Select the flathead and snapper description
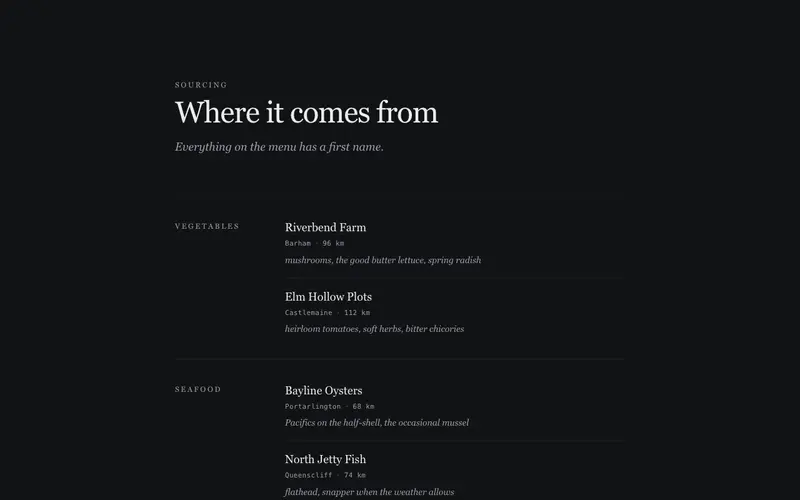This screenshot has height=500, width=800. (369, 492)
